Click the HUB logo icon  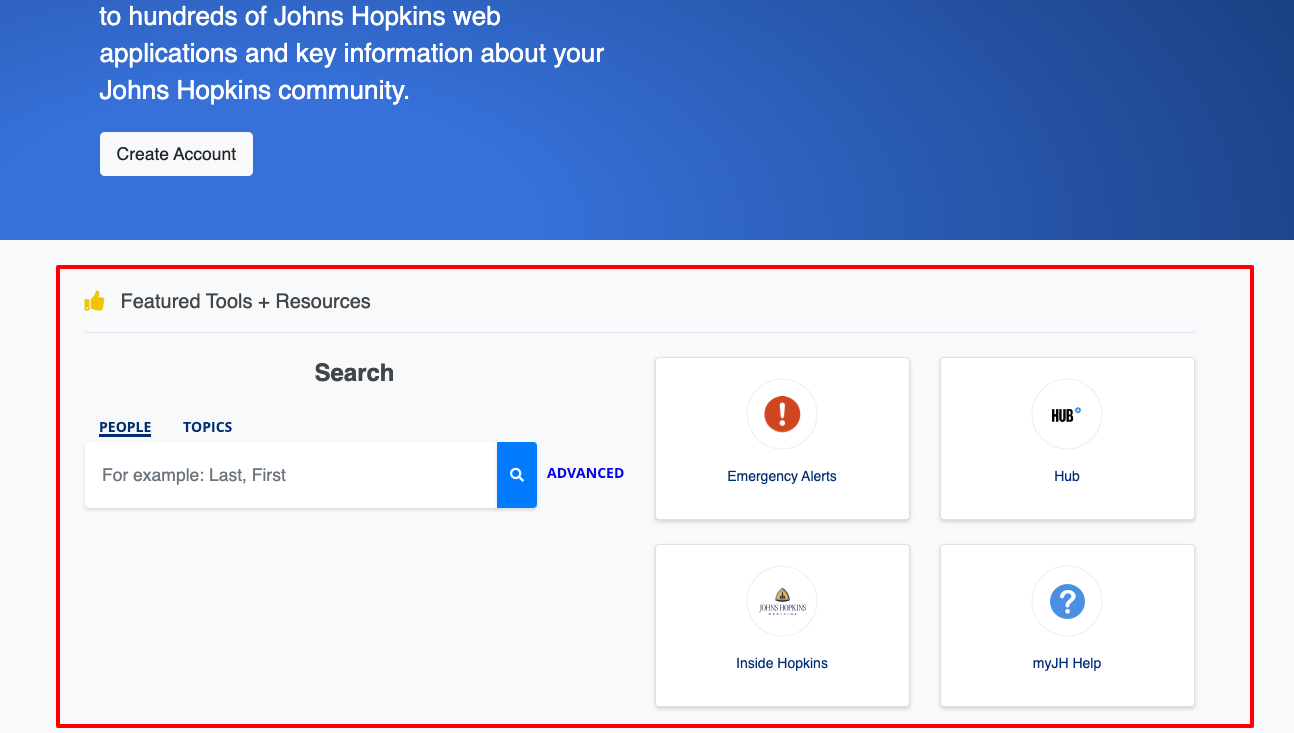pyautogui.click(x=1067, y=414)
